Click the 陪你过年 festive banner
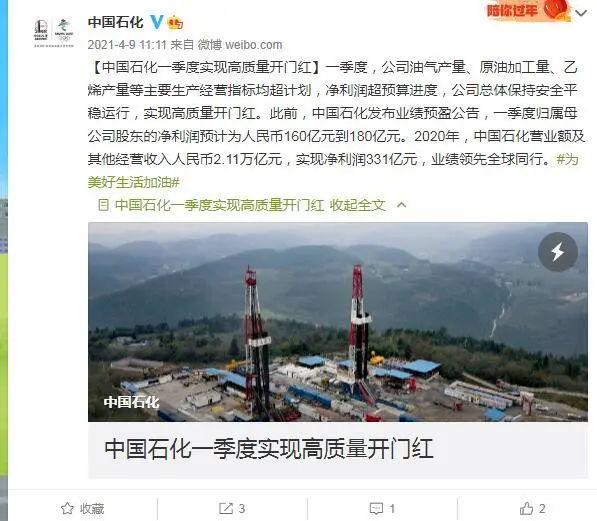597x521 pixels. point(528,11)
